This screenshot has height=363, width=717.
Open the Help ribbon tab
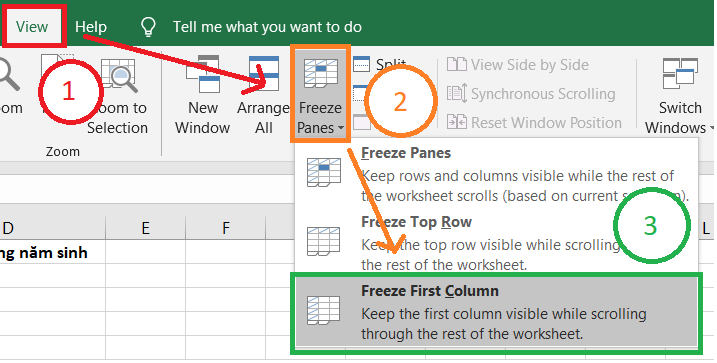91,27
